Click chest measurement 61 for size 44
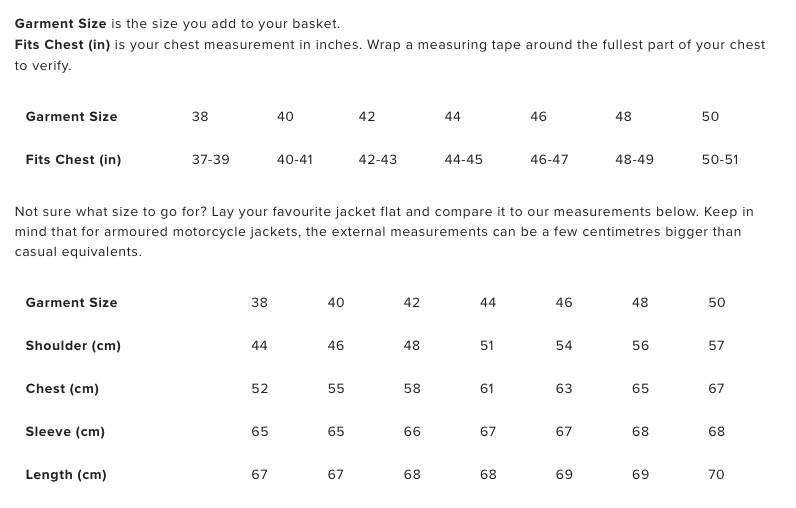Viewport: 796px width, 508px height. (x=487, y=389)
